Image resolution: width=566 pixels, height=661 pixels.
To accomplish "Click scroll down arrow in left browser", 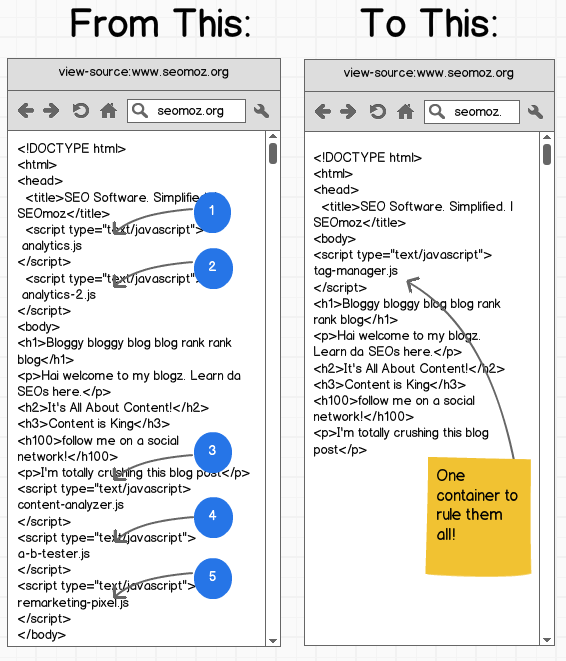I will [x=273, y=641].
